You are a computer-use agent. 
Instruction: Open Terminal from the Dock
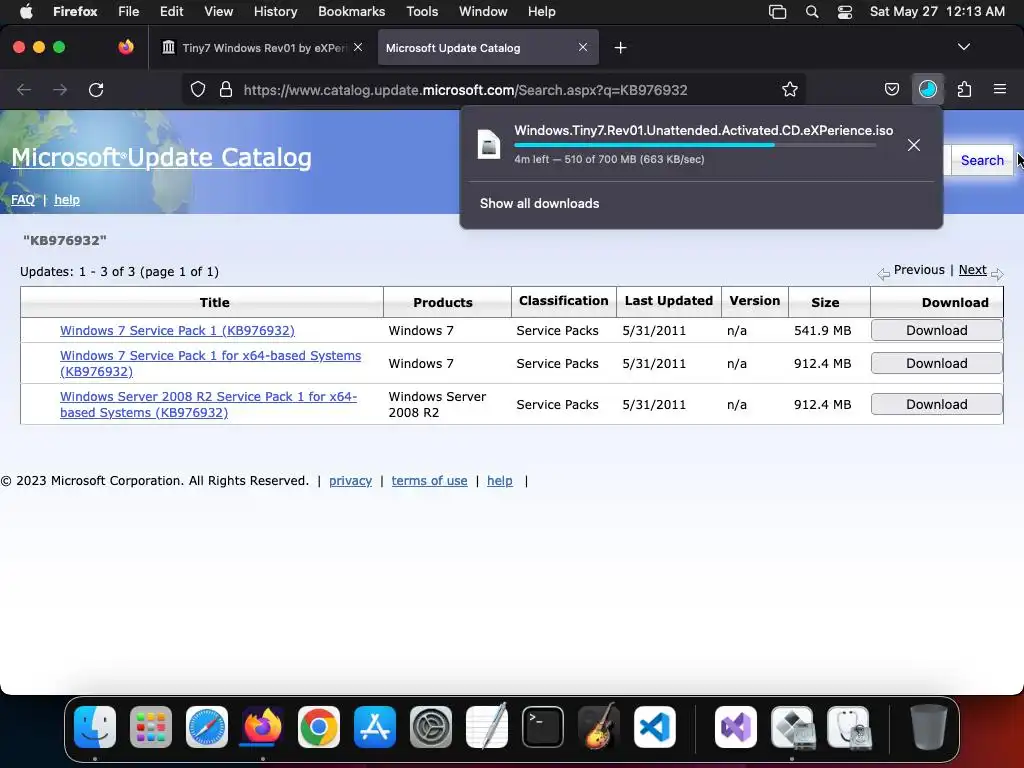[x=543, y=727]
